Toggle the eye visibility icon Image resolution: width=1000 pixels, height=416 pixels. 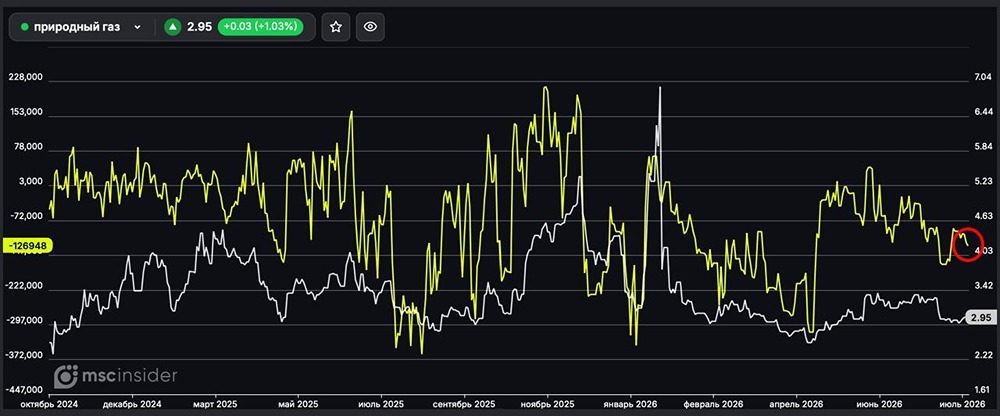click(x=370, y=27)
